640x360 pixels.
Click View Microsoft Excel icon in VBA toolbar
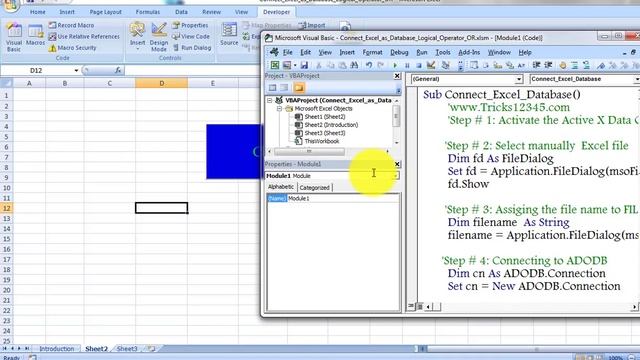click(x=275, y=65)
